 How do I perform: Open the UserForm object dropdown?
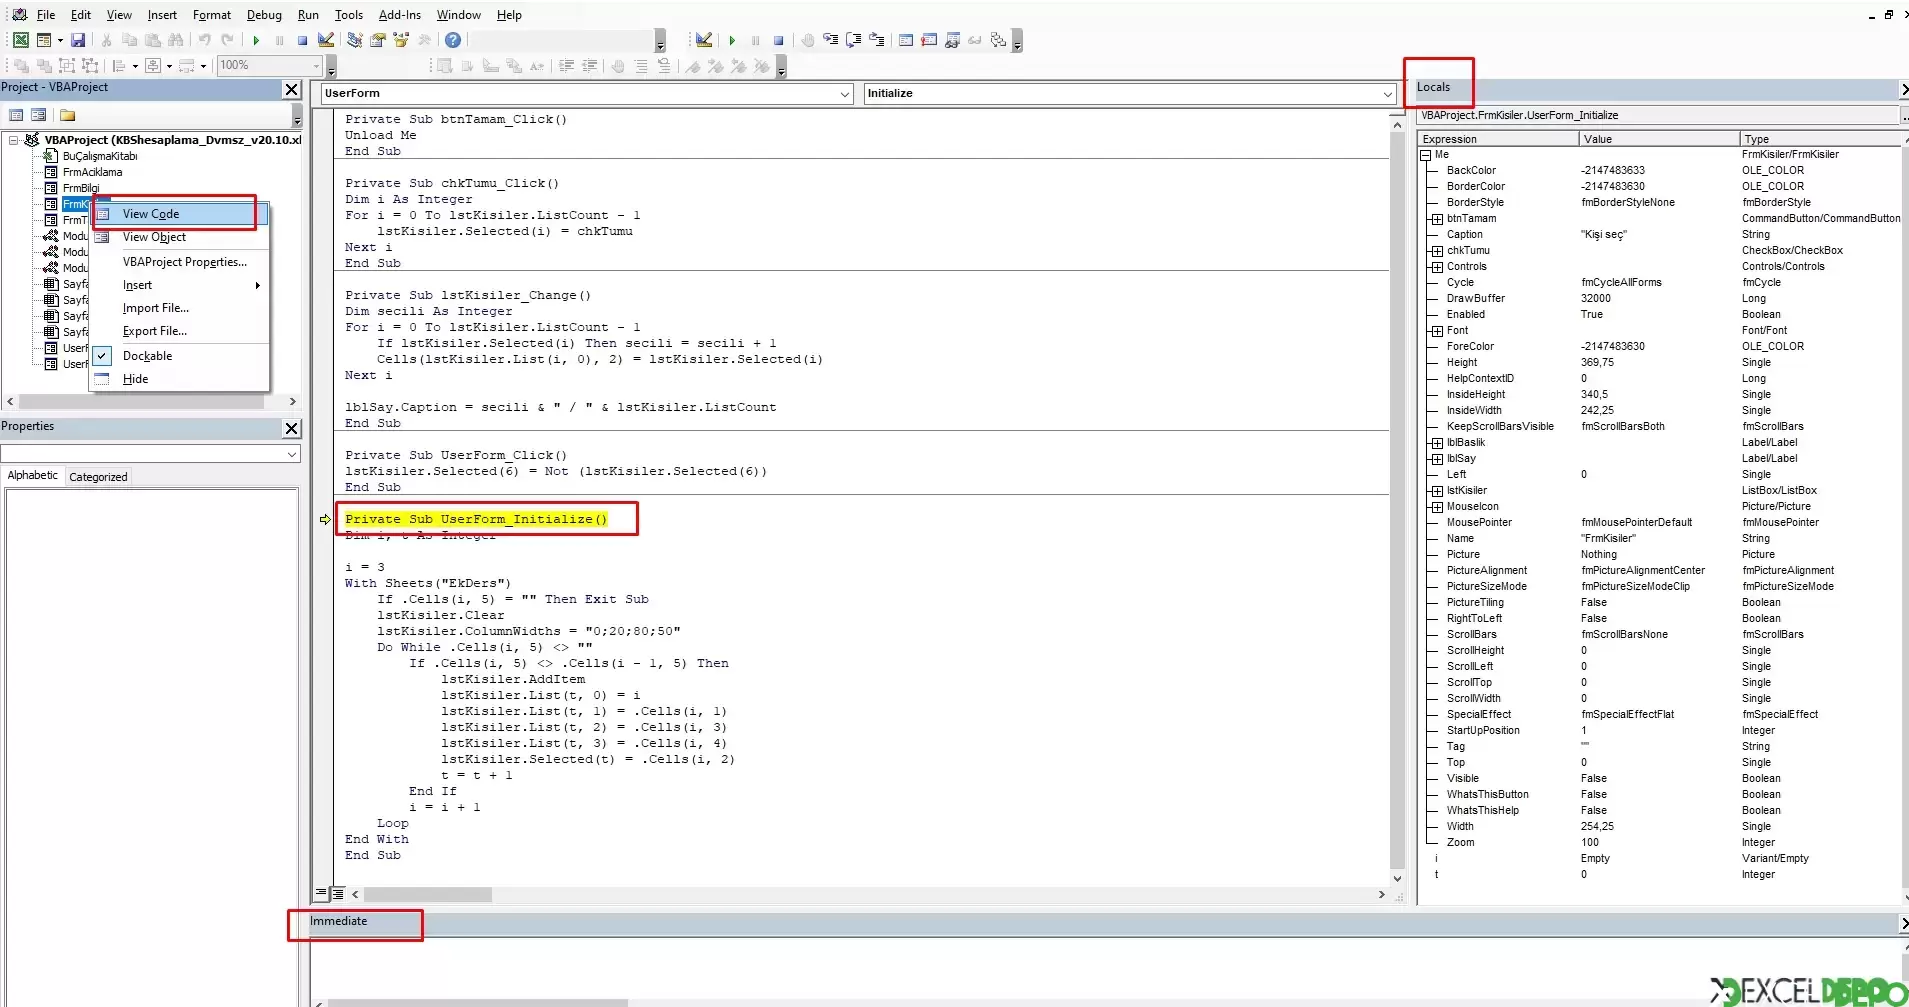[x=845, y=94]
